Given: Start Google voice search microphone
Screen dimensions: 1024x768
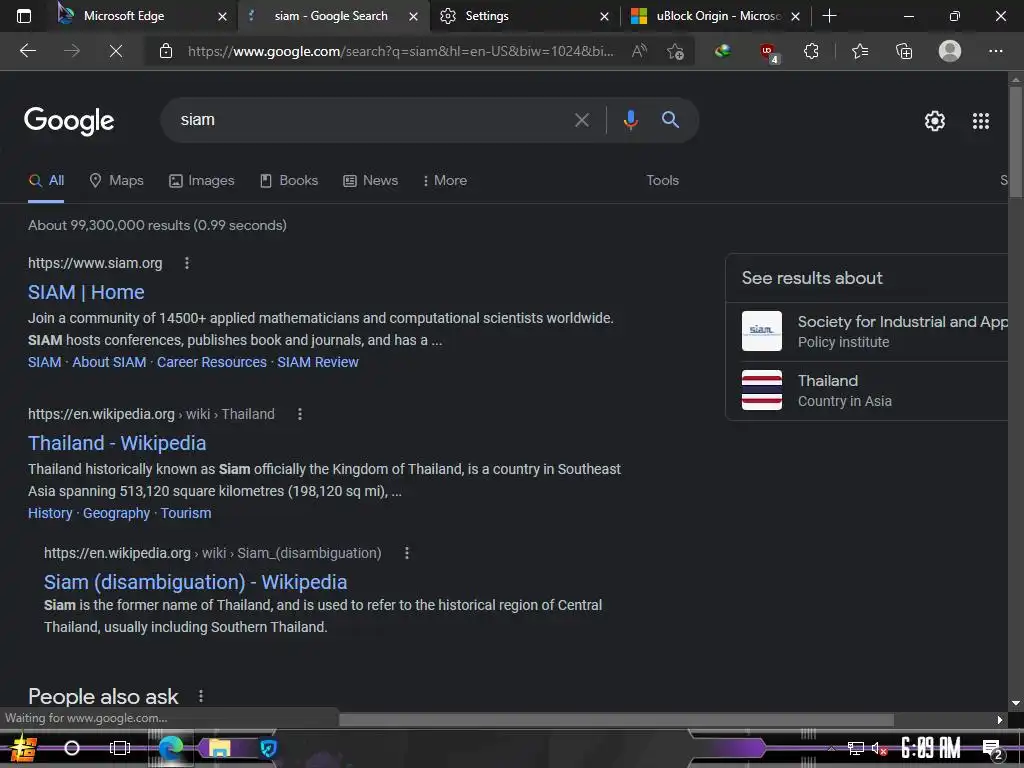Looking at the screenshot, I should coord(630,120).
